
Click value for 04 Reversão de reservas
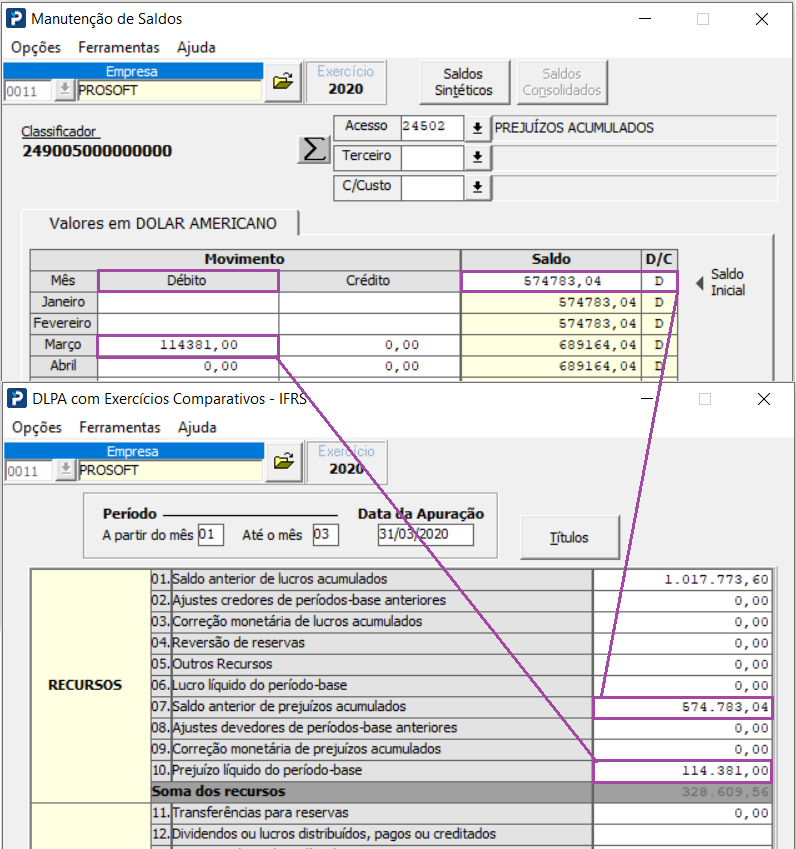point(682,643)
